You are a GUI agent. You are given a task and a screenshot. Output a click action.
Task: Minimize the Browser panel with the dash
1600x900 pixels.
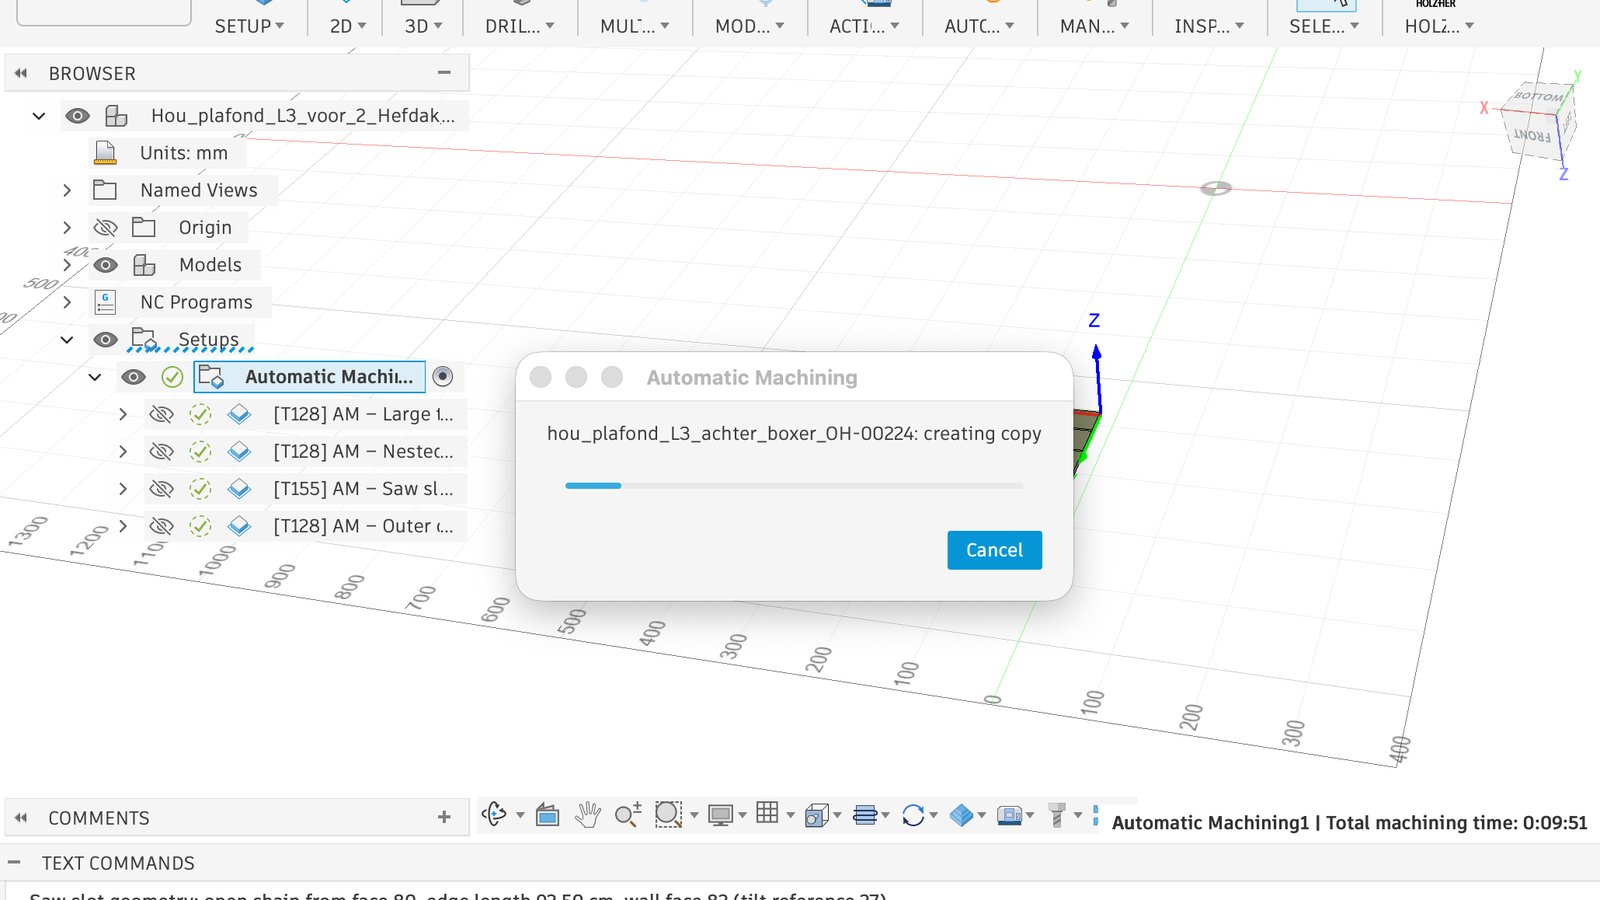click(x=444, y=72)
